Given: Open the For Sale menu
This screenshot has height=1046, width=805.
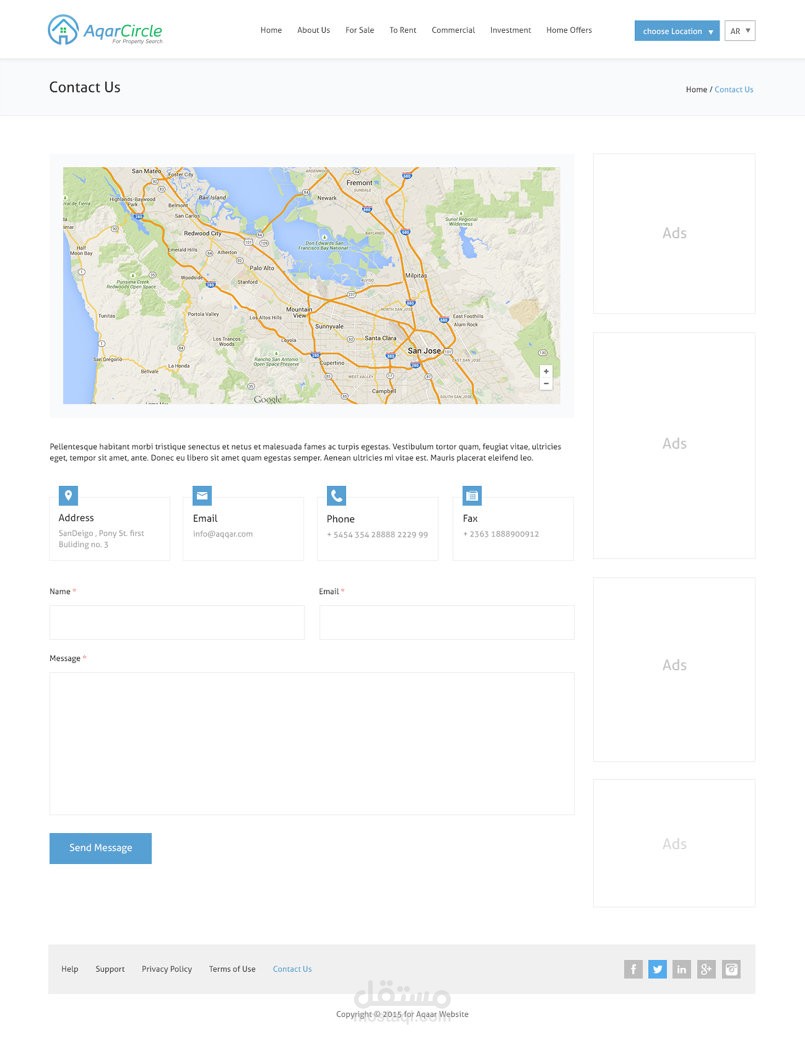Looking at the screenshot, I should [359, 30].
